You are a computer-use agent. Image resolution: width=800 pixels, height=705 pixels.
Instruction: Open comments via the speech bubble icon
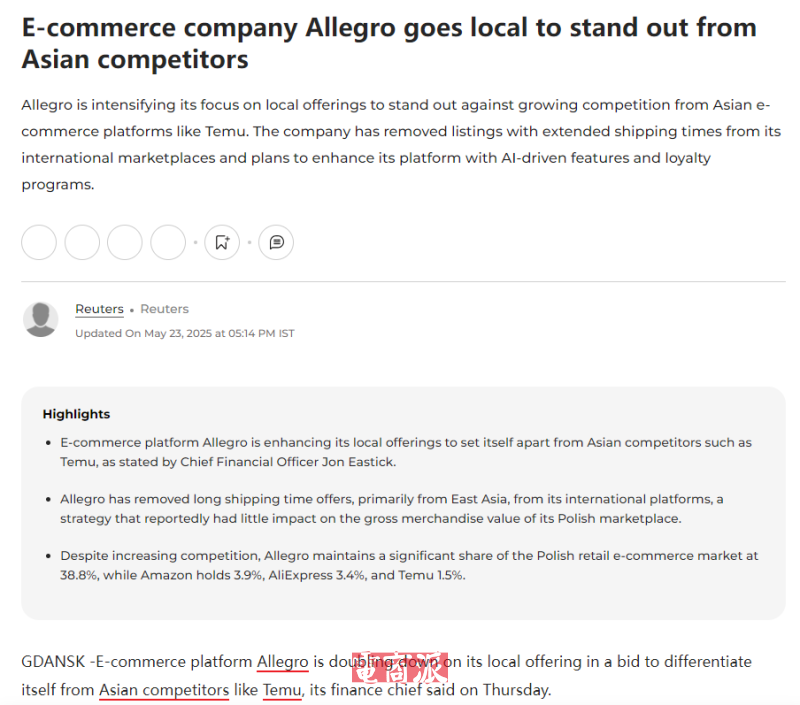pyautogui.click(x=276, y=242)
